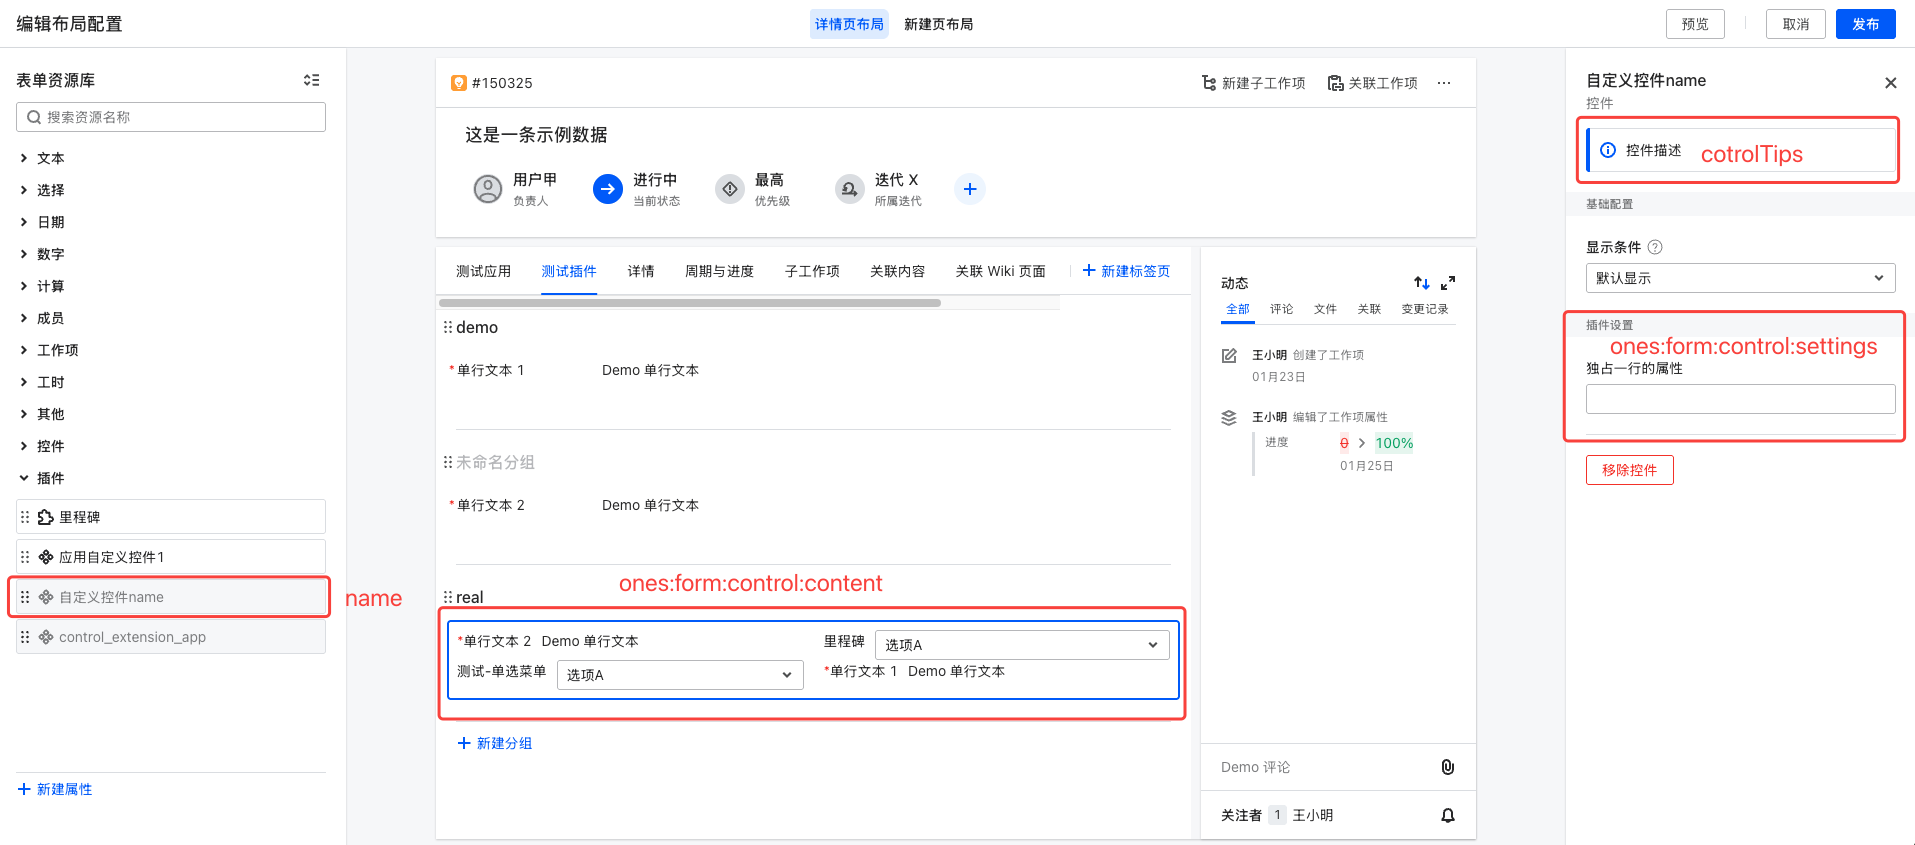Expand the 文本 category in resource library

[24, 158]
